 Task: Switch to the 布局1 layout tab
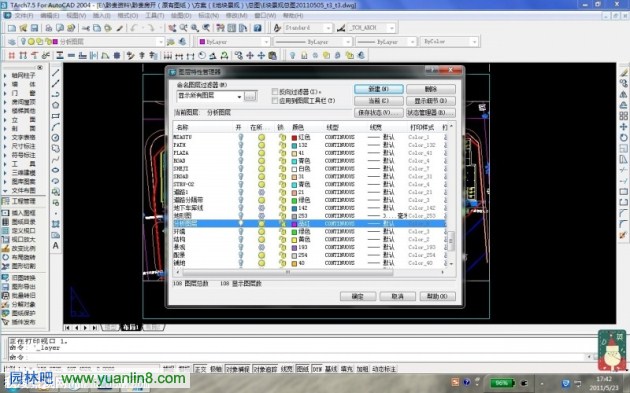[x=131, y=327]
